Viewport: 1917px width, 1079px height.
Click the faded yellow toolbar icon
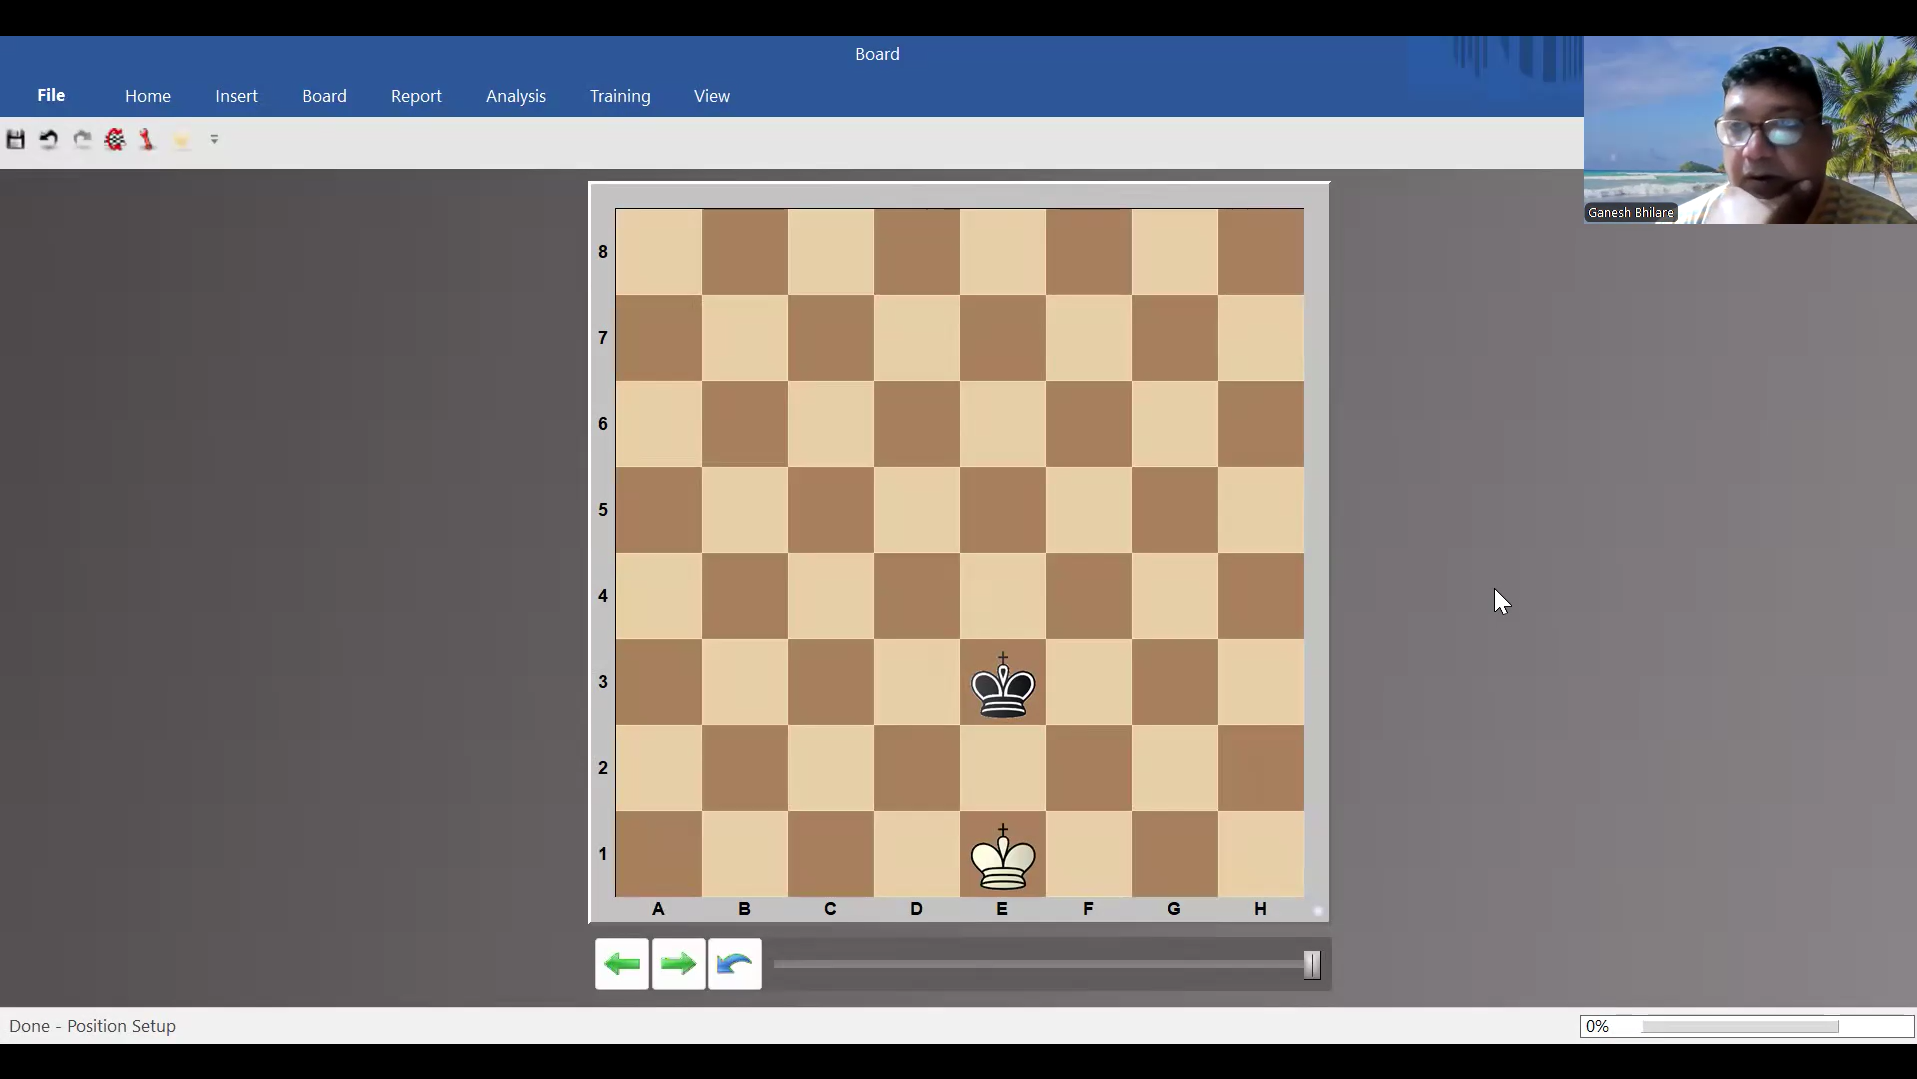click(181, 141)
